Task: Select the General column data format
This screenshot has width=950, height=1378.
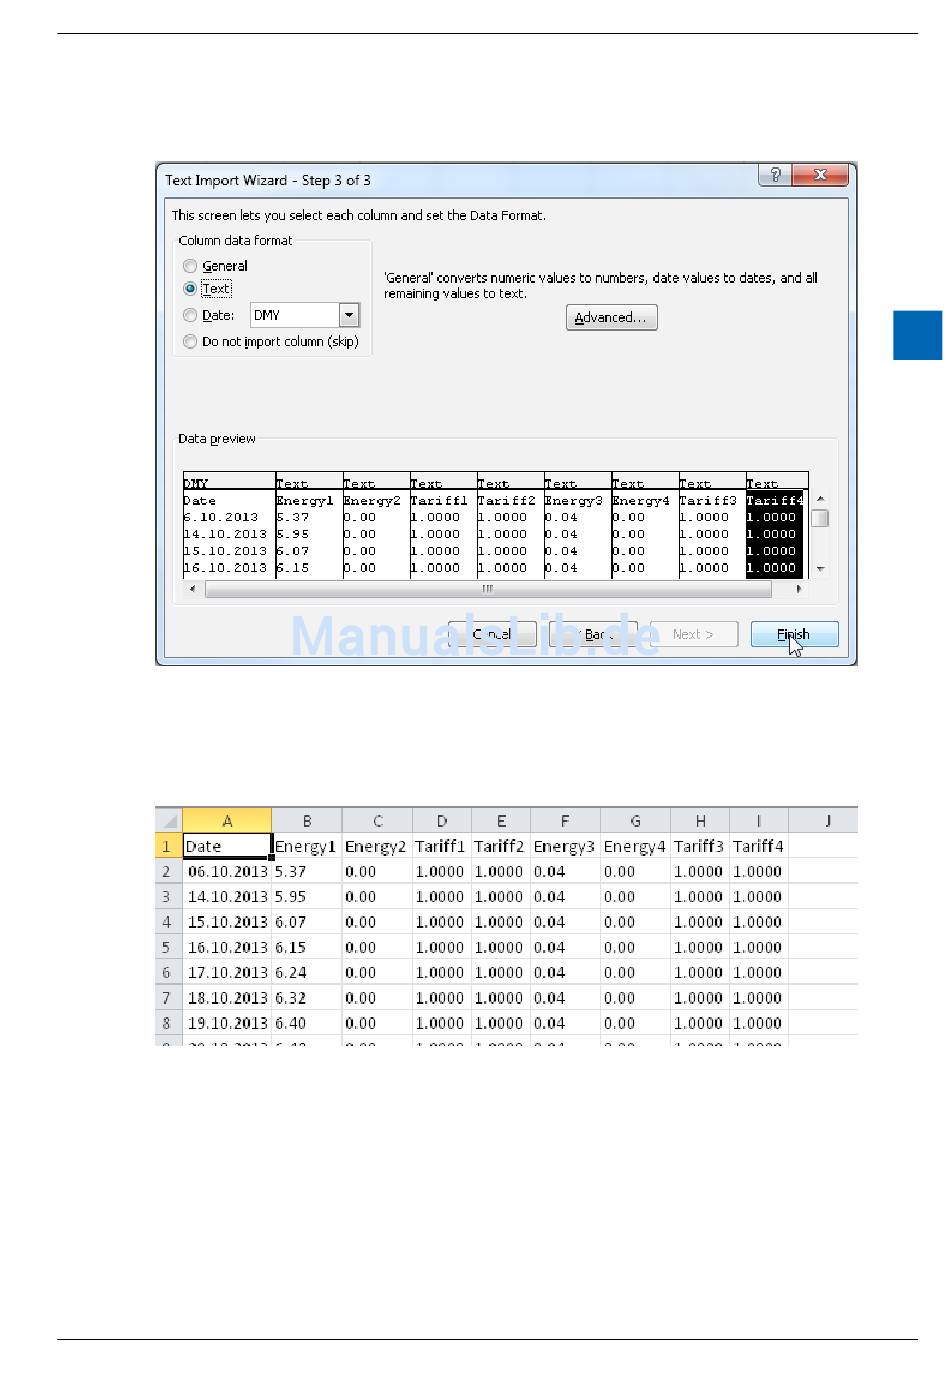Action: tap(190, 266)
